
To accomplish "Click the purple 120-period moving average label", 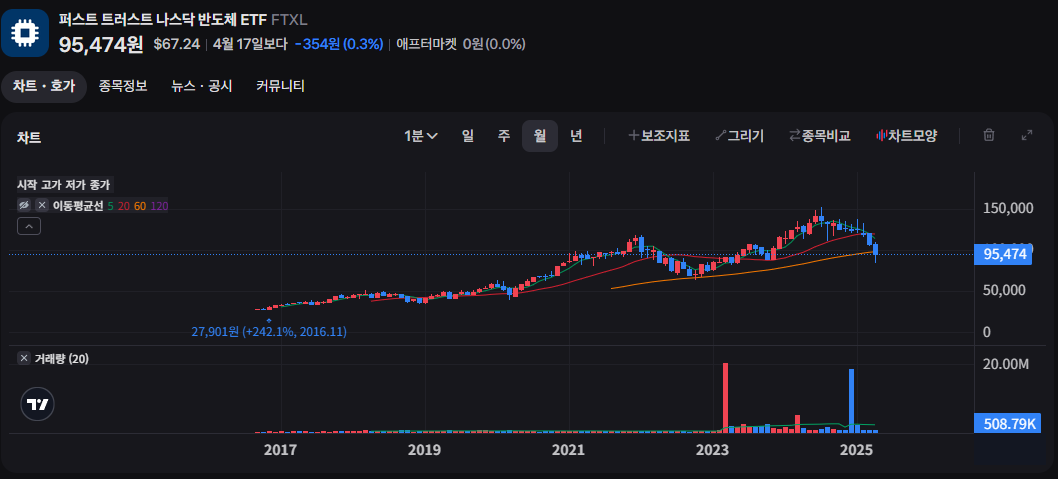I will coord(159,206).
